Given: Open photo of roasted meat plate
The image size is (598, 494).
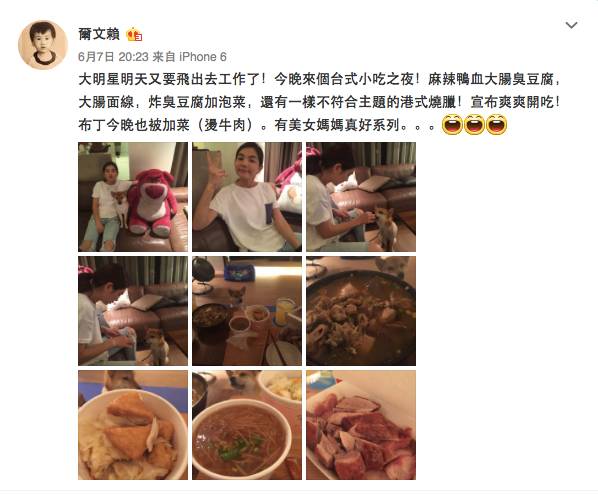Looking at the screenshot, I should point(361,425).
